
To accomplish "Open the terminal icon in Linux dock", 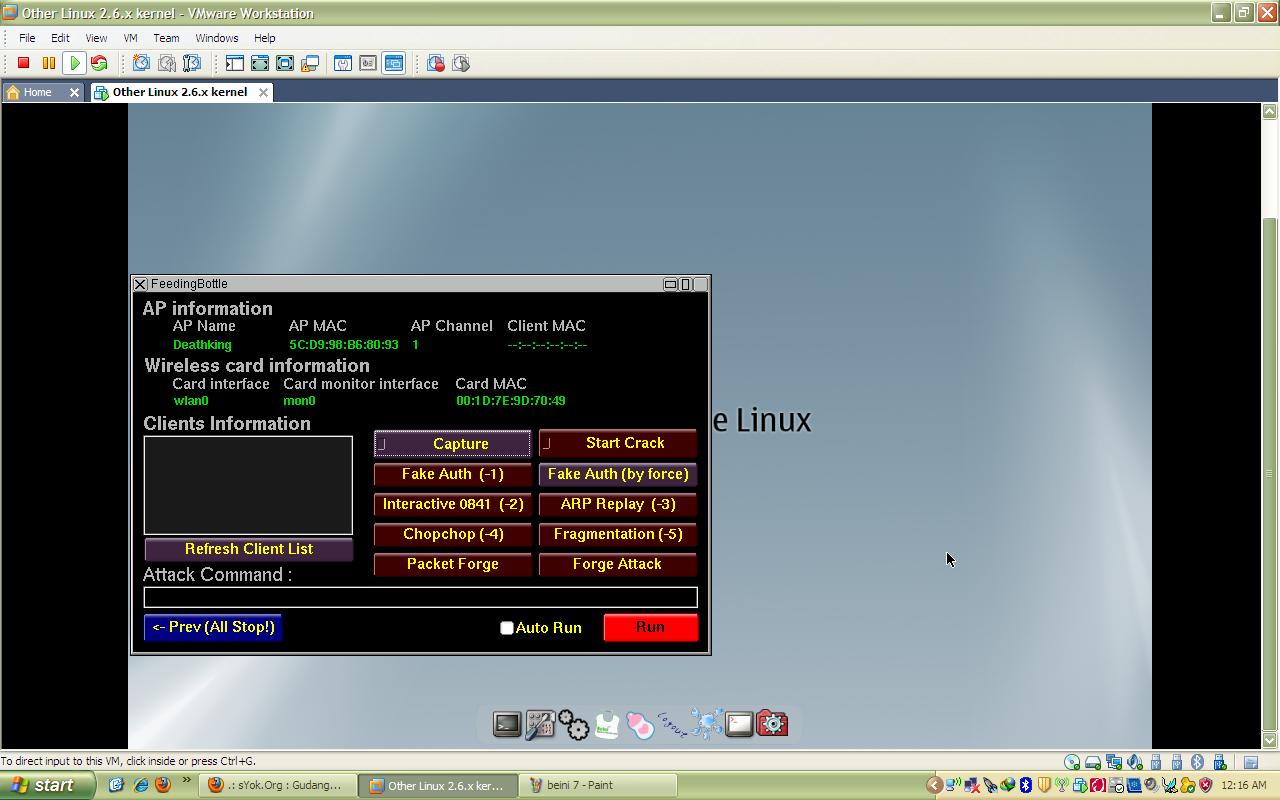I will (507, 724).
